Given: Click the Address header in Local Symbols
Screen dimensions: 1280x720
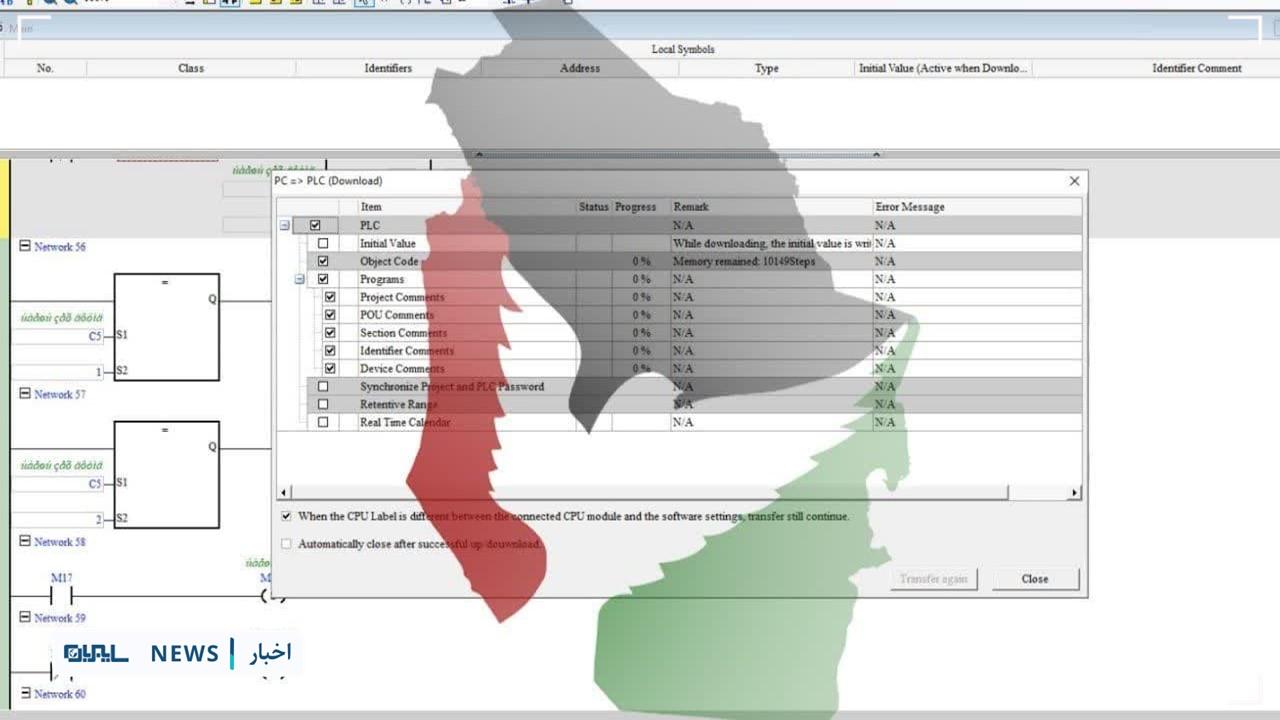Looking at the screenshot, I should click(x=580, y=68).
